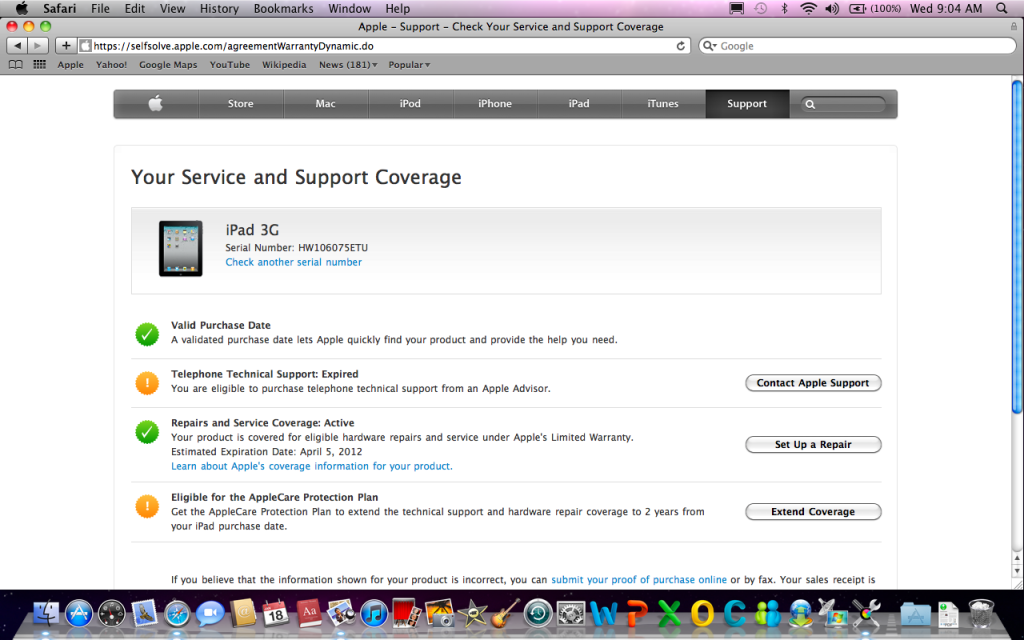The image size is (1024, 640).
Task: Open Microsoft Communicator in the Dock
Action: [x=735, y=614]
